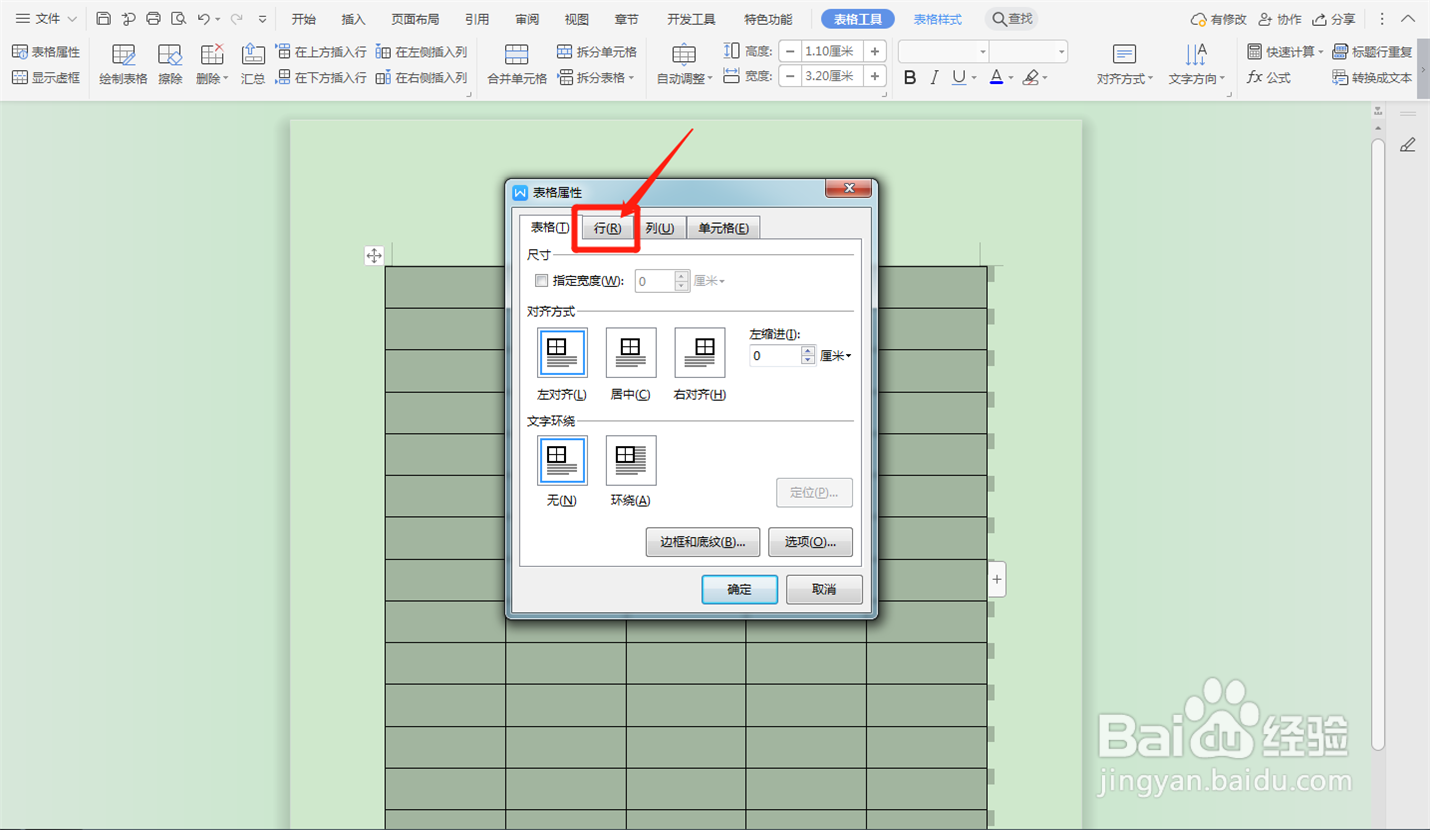Image resolution: width=1430 pixels, height=830 pixels.
Task: Click the Redo arrow icon
Action: pos(237,19)
